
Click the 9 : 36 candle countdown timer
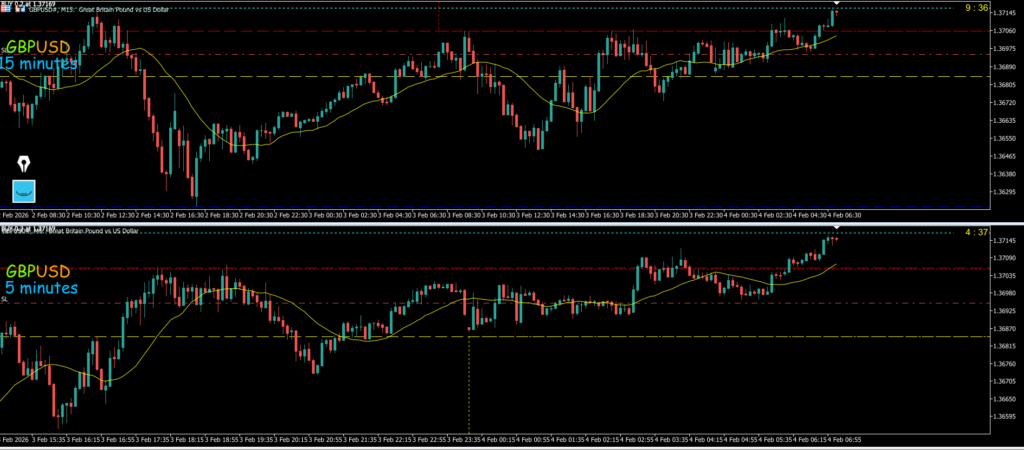976,8
